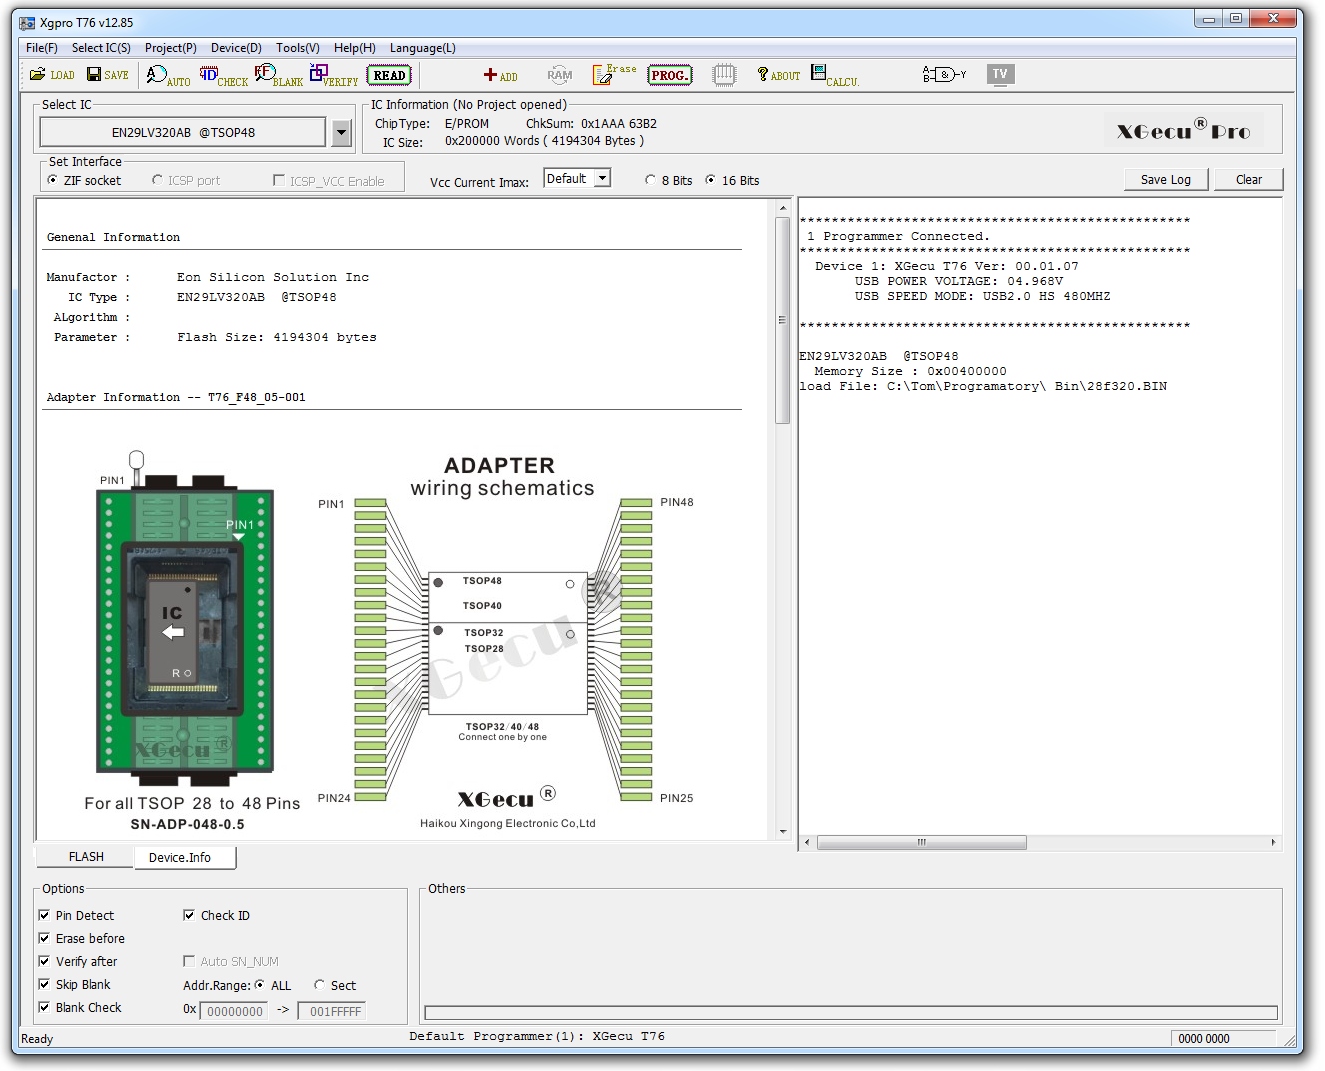The height and width of the screenshot is (1071, 1325).
Task: Open the File(F) menu
Action: click(x=42, y=48)
